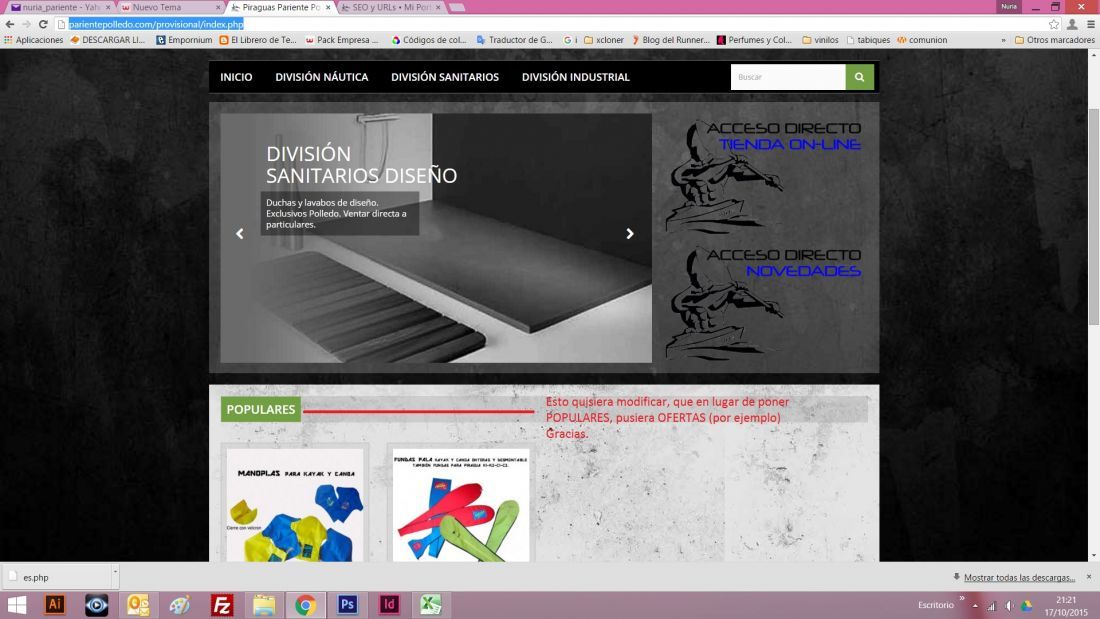
Task: Switch to Chrome in the taskbar
Action: [305, 605]
